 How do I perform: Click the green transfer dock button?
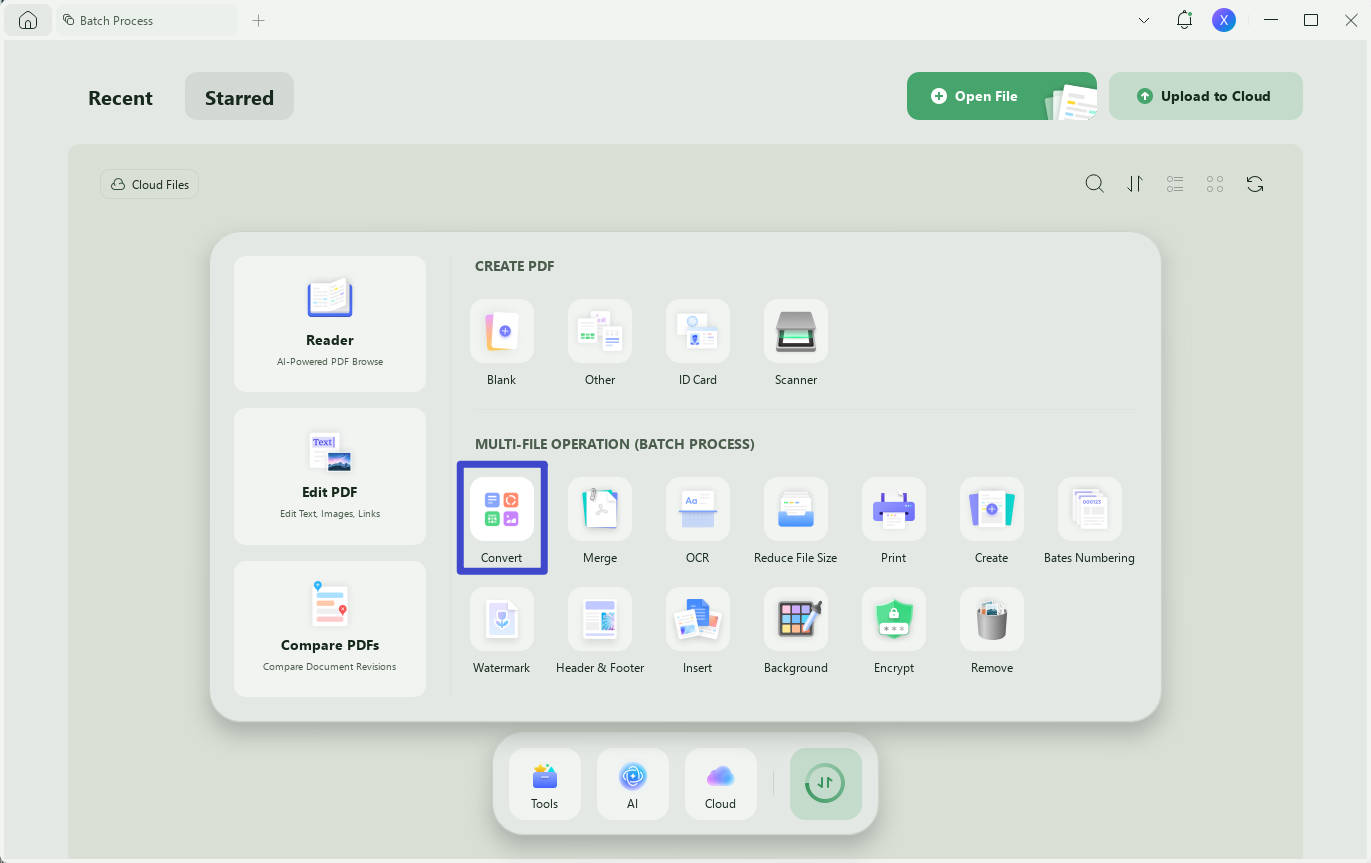click(x=826, y=784)
